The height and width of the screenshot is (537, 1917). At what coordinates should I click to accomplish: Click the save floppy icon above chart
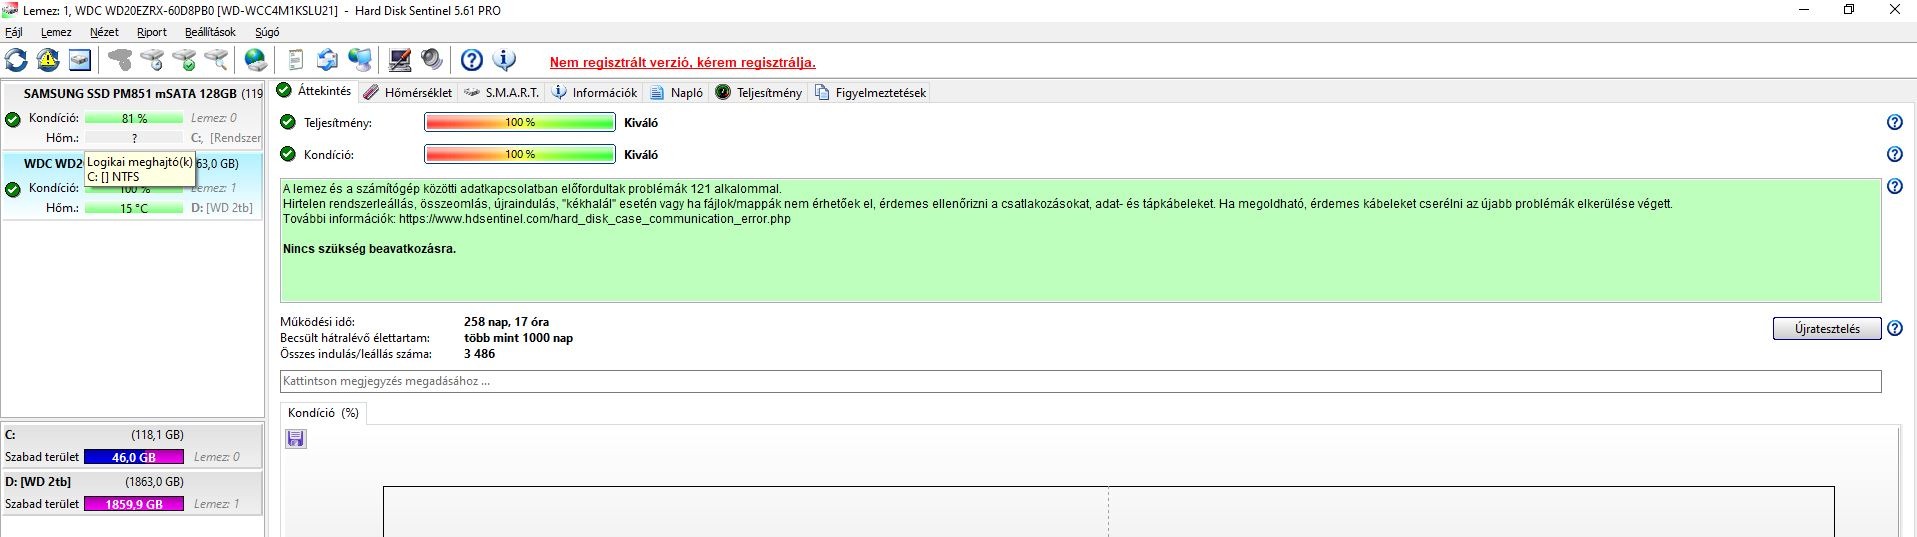[x=296, y=438]
